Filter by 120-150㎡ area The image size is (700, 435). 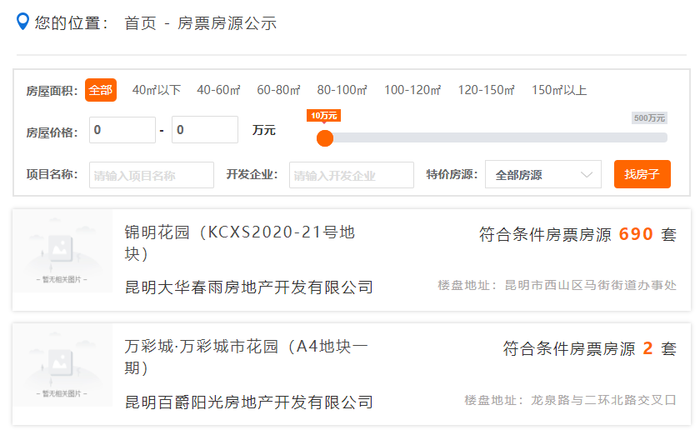pos(486,90)
